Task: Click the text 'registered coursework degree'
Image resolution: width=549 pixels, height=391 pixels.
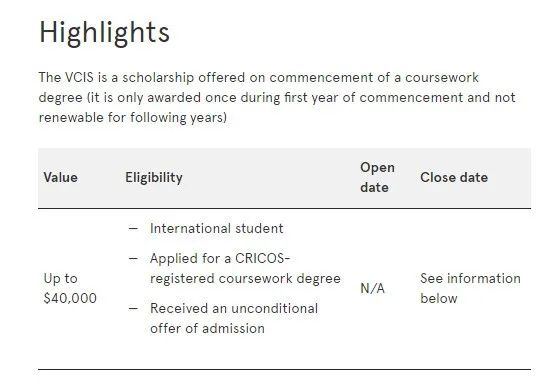Action: pyautogui.click(x=245, y=279)
